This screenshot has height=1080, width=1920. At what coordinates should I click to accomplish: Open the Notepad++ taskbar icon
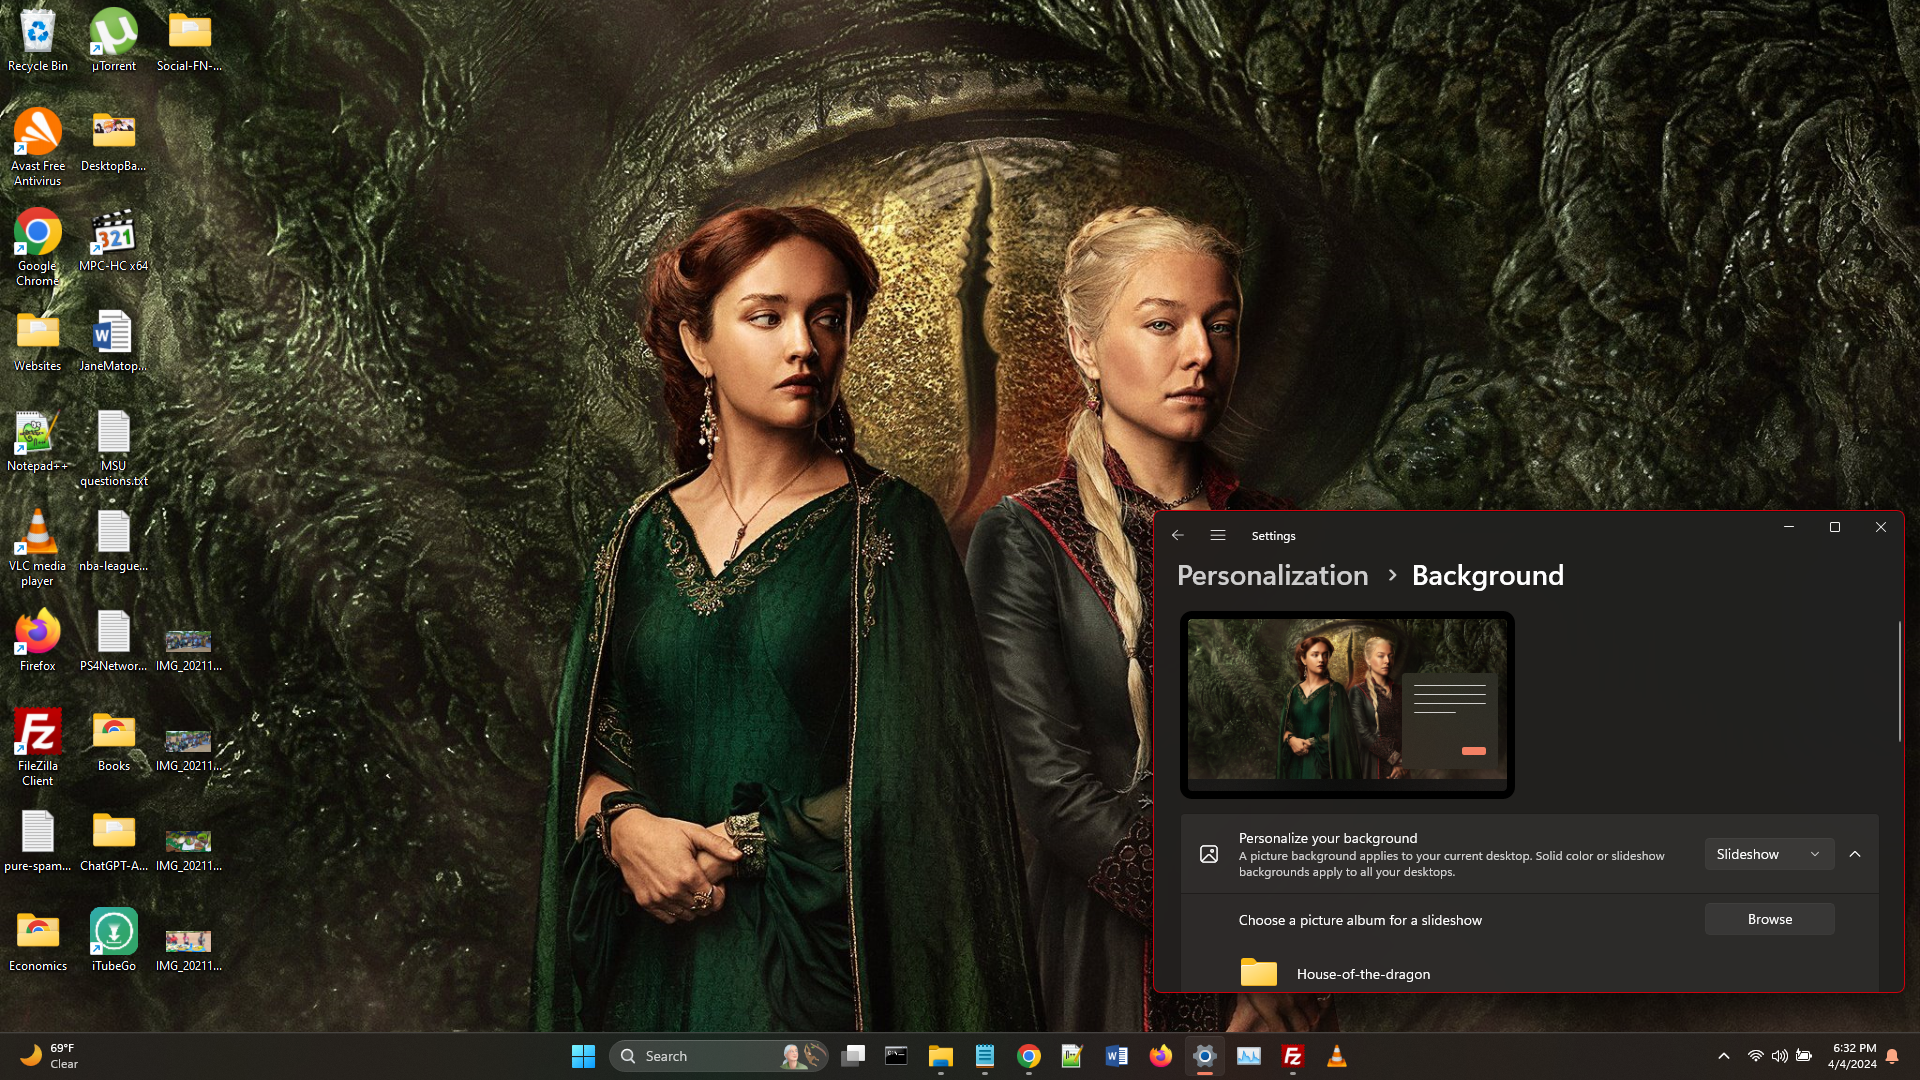pyautogui.click(x=1072, y=1056)
